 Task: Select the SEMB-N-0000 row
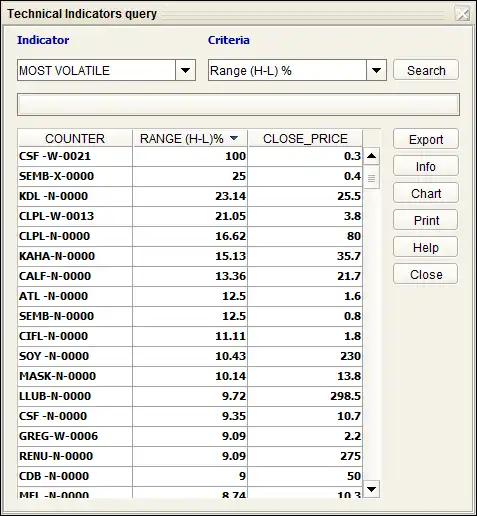(190, 316)
